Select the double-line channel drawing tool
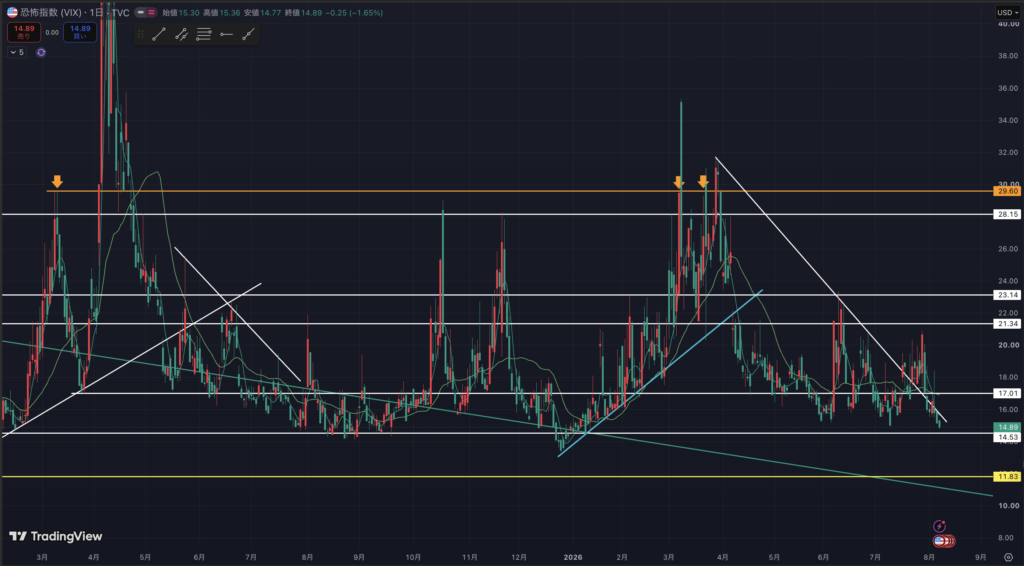The height and width of the screenshot is (566, 1024). [x=181, y=35]
